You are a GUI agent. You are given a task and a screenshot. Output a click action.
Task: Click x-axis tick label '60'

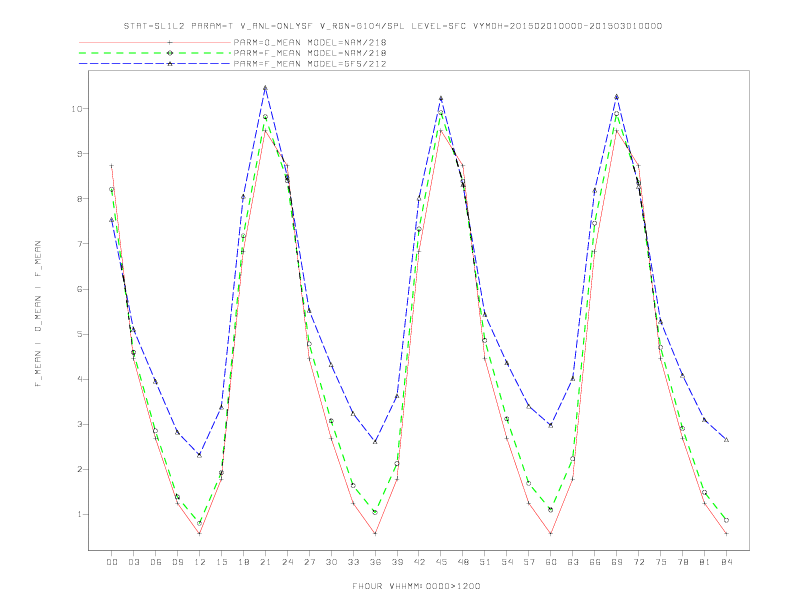coord(551,562)
